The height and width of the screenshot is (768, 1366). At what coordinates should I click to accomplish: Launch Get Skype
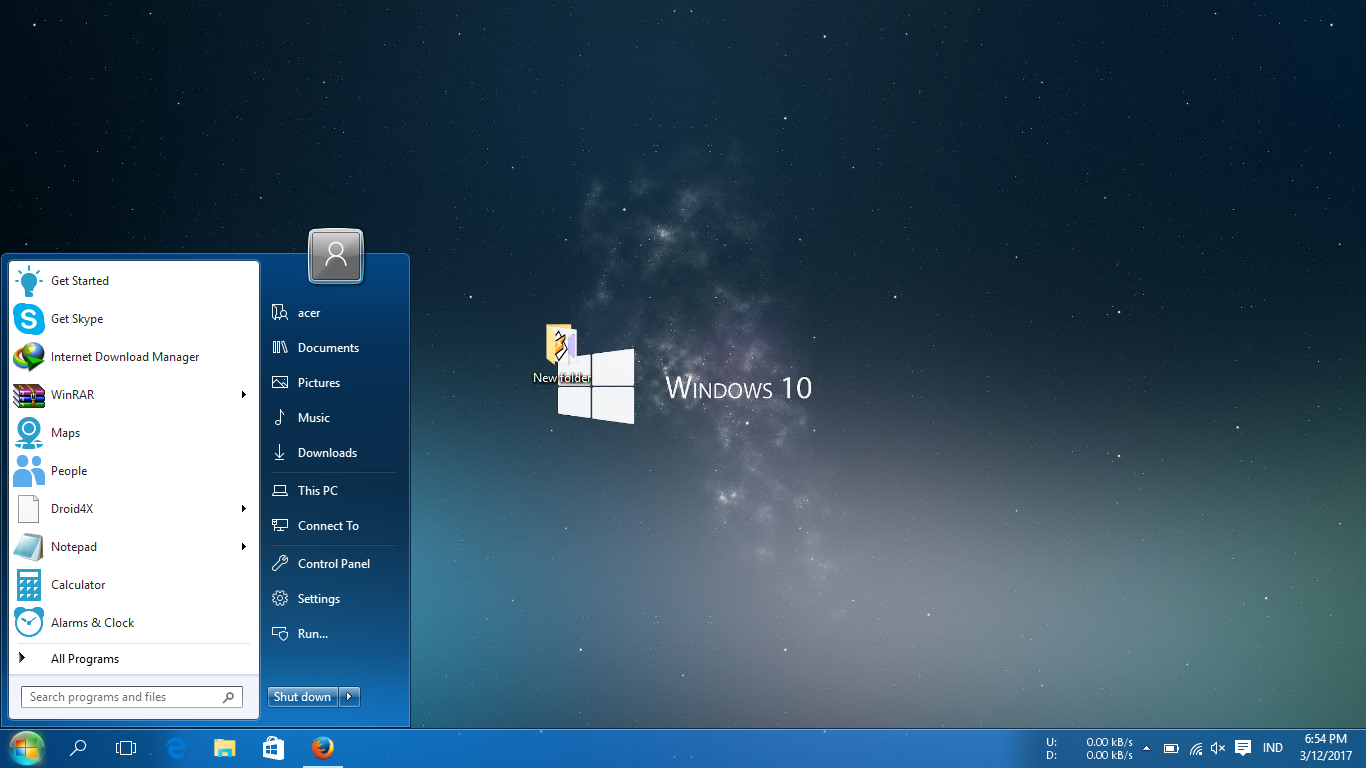(134, 319)
